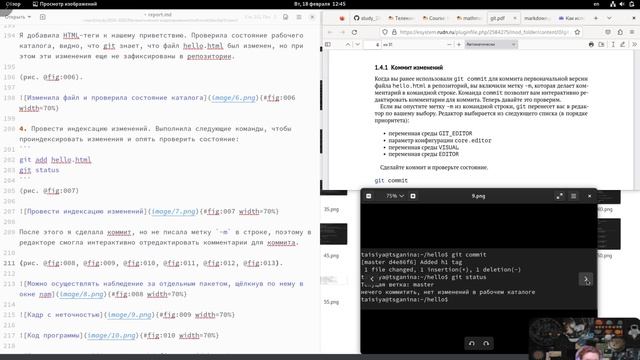640x360 pixels.
Task: Open the PDF automatic zoom dropdown
Action: pos(491,44)
